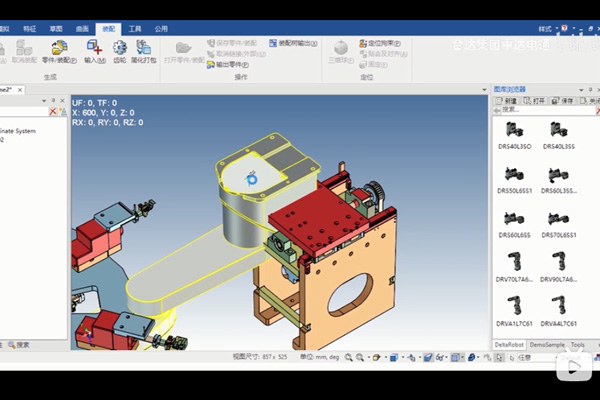Screen dimensions: 600x400
Task: Select the 齿轮 gear tool icon
Action: click(x=119, y=50)
